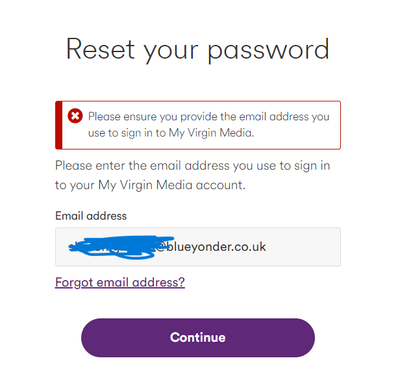Click the Reset your password heading
Viewport: 400px width, 375px height.
[198, 50]
